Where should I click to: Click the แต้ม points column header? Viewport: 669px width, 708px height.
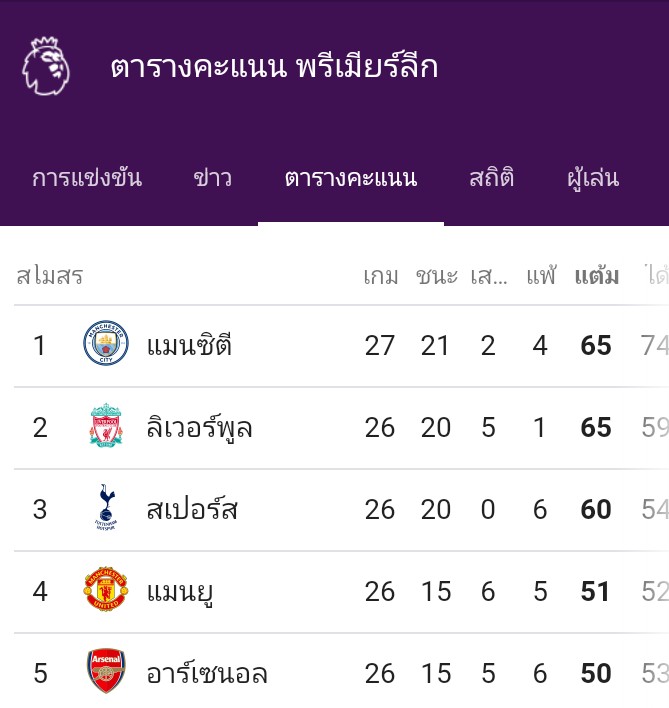(597, 276)
